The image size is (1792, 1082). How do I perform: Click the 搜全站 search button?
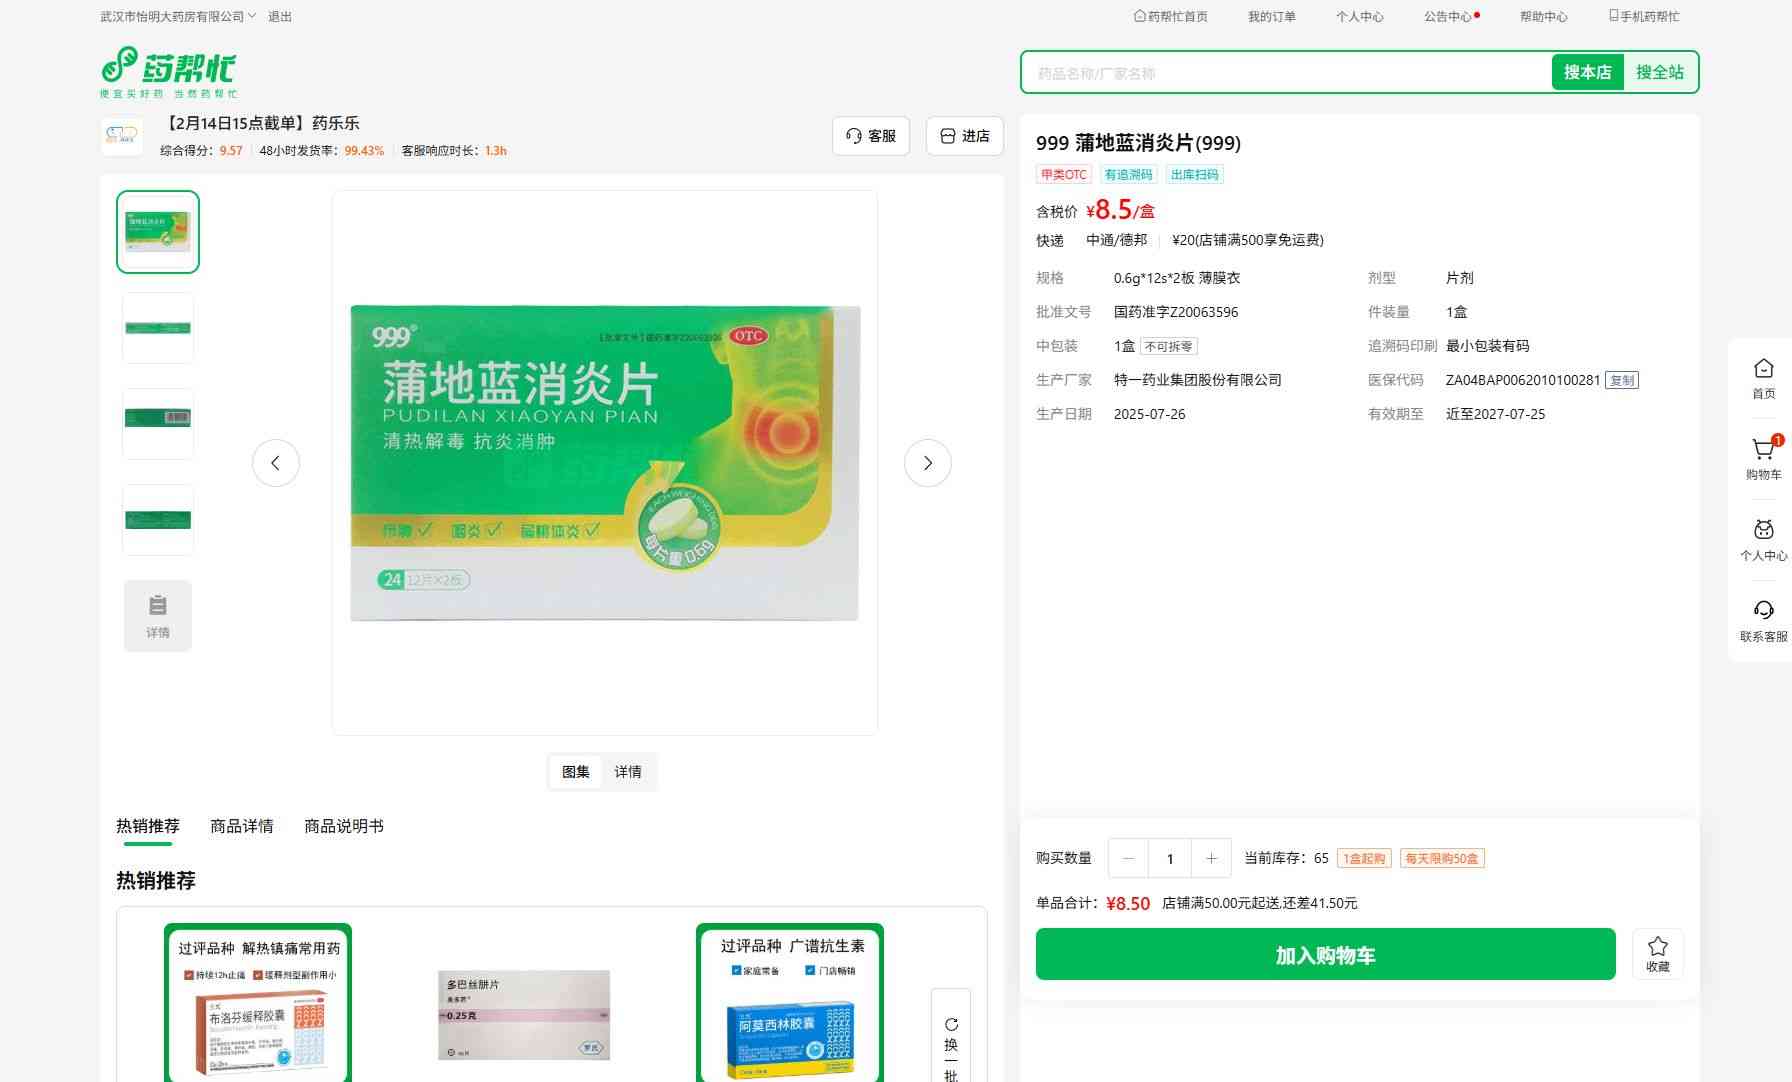point(1659,72)
